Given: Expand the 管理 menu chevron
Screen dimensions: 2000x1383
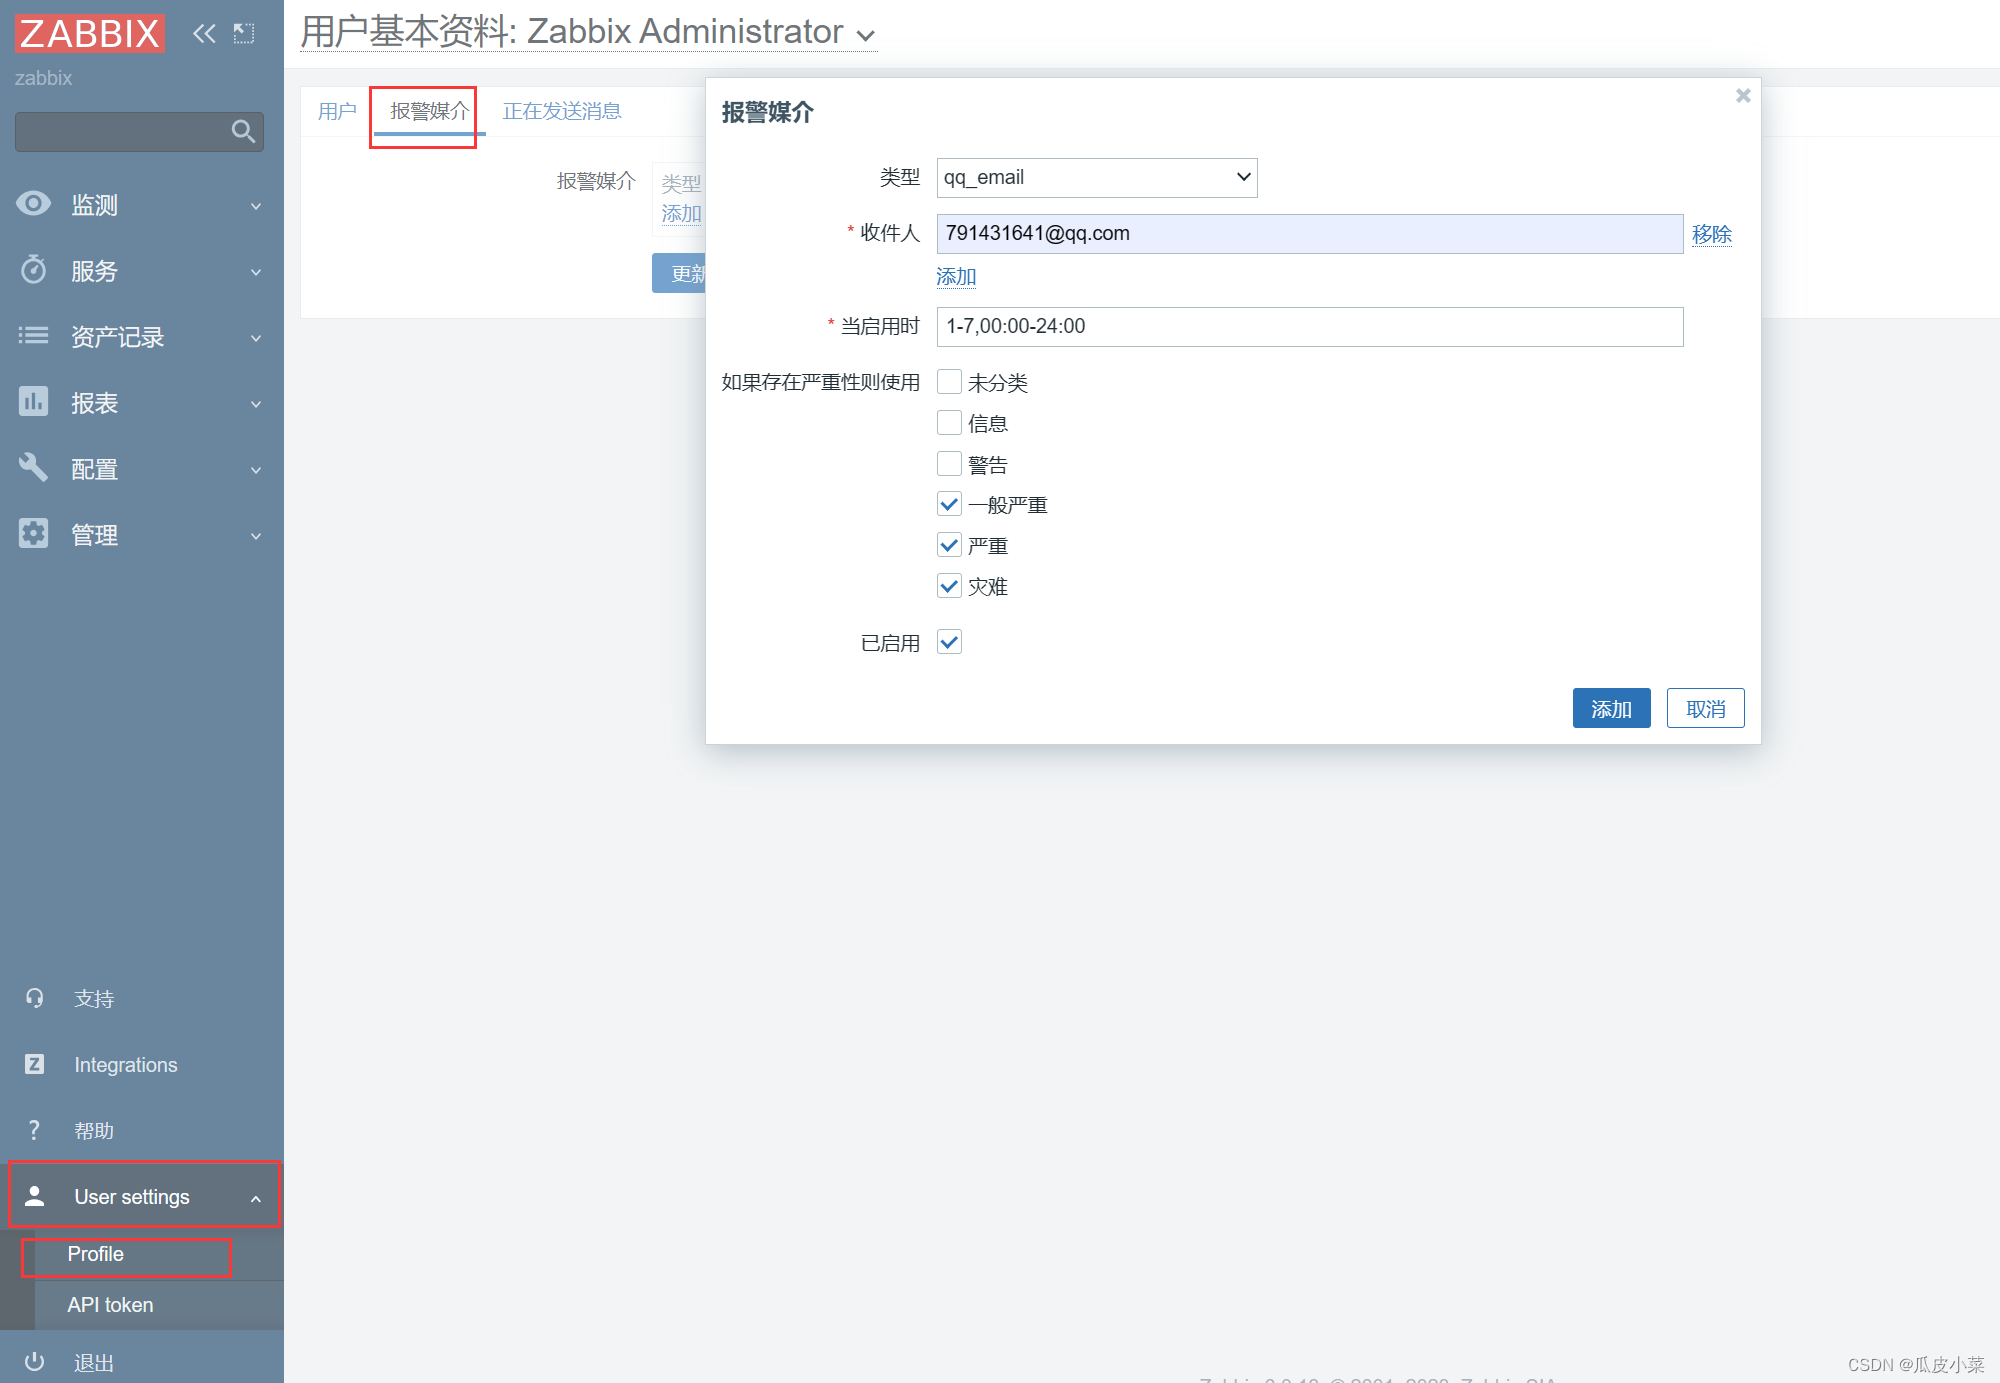Looking at the screenshot, I should (256, 536).
